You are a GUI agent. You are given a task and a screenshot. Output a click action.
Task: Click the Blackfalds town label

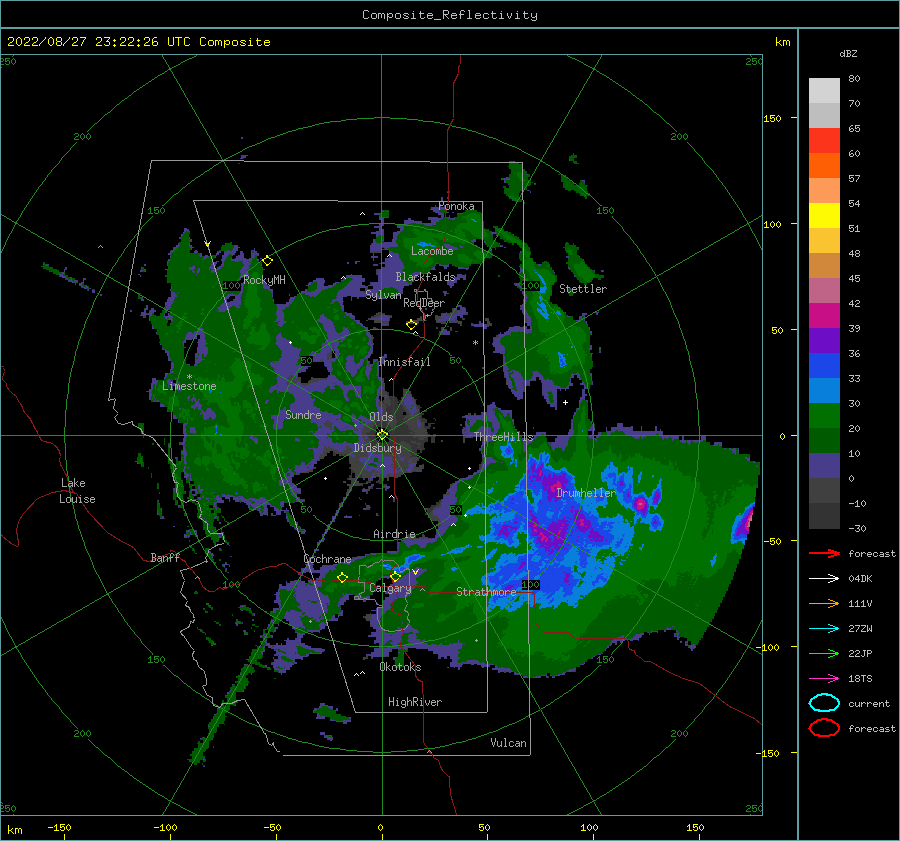click(425, 277)
